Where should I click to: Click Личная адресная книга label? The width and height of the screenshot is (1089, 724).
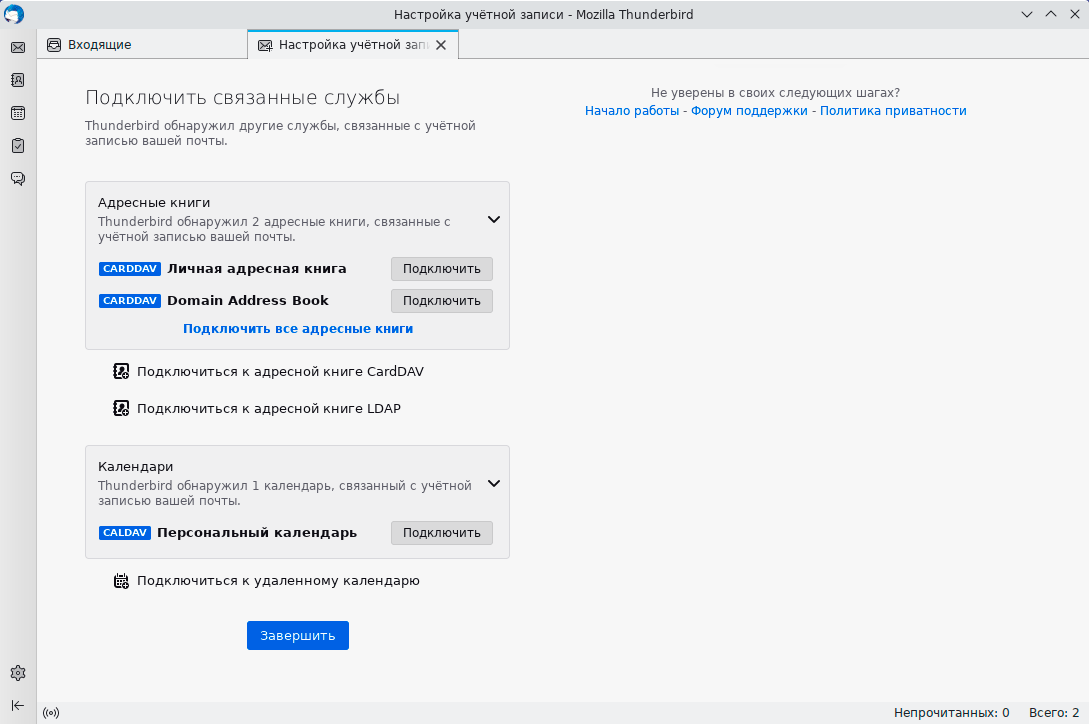click(x=257, y=269)
